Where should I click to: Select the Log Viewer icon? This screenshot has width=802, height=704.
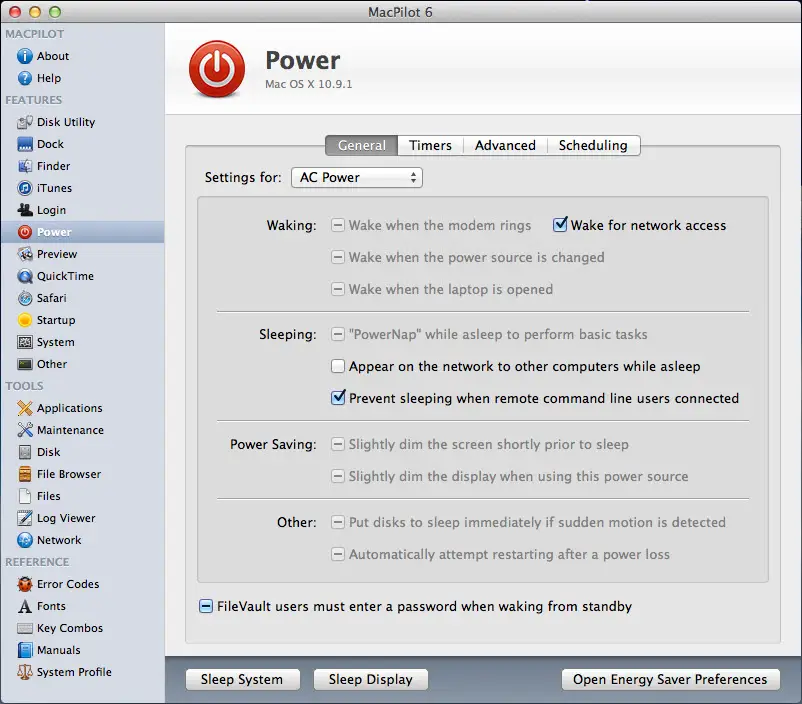[x=25, y=518]
